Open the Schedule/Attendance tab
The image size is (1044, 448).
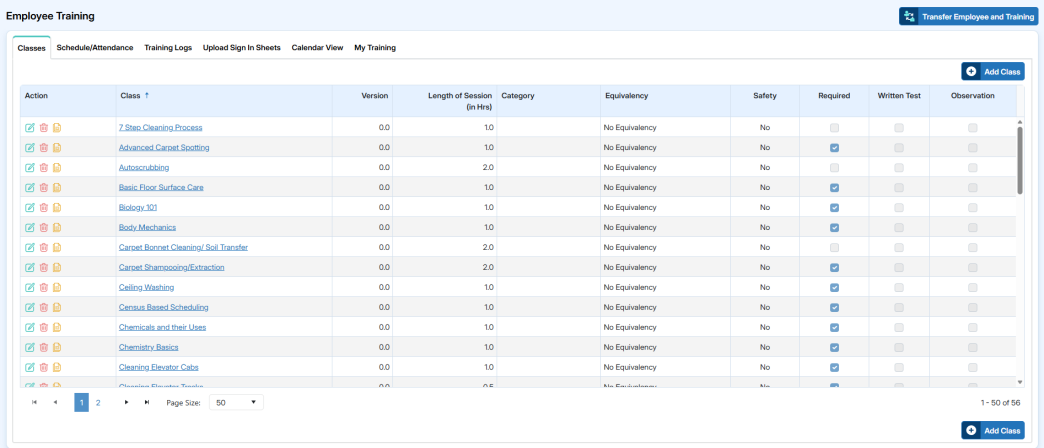(x=95, y=48)
